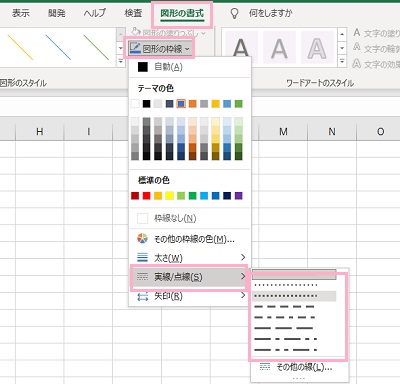Viewport: 400px width, 384px height.
Task: Open その他の線(L)... options
Action: [299, 367]
